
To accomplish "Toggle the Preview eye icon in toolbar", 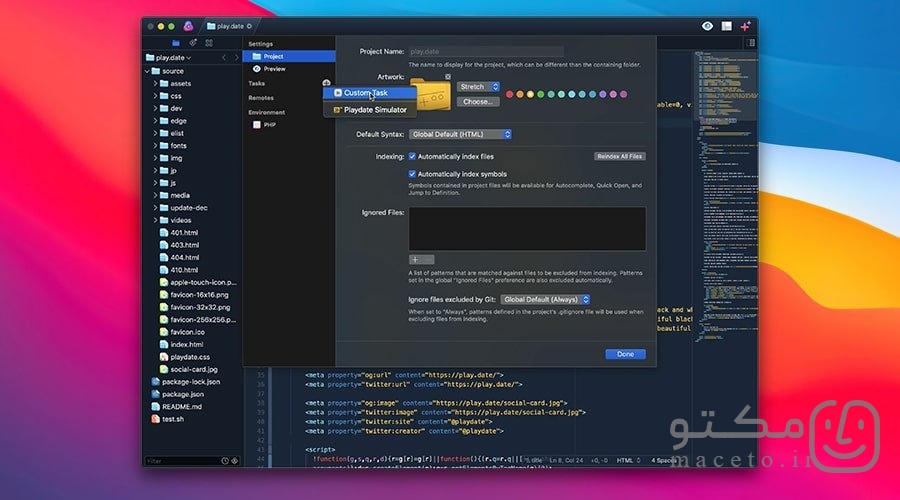I will point(707,26).
